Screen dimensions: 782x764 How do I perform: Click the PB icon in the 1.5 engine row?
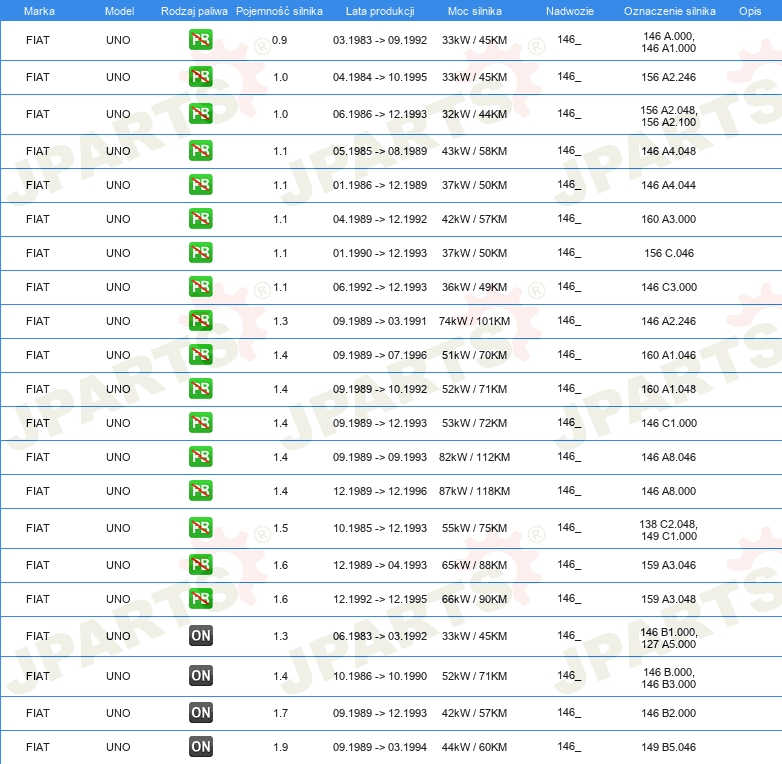[200, 528]
